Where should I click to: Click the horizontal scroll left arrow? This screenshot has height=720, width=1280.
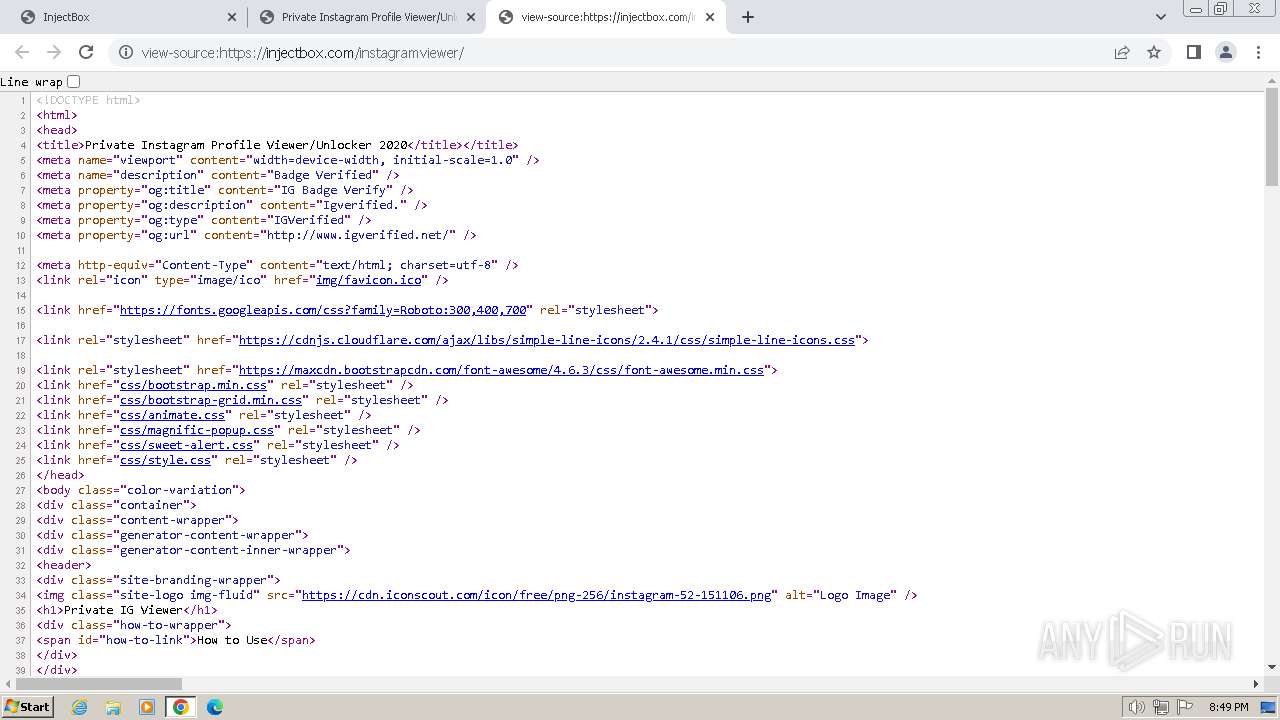(8, 684)
